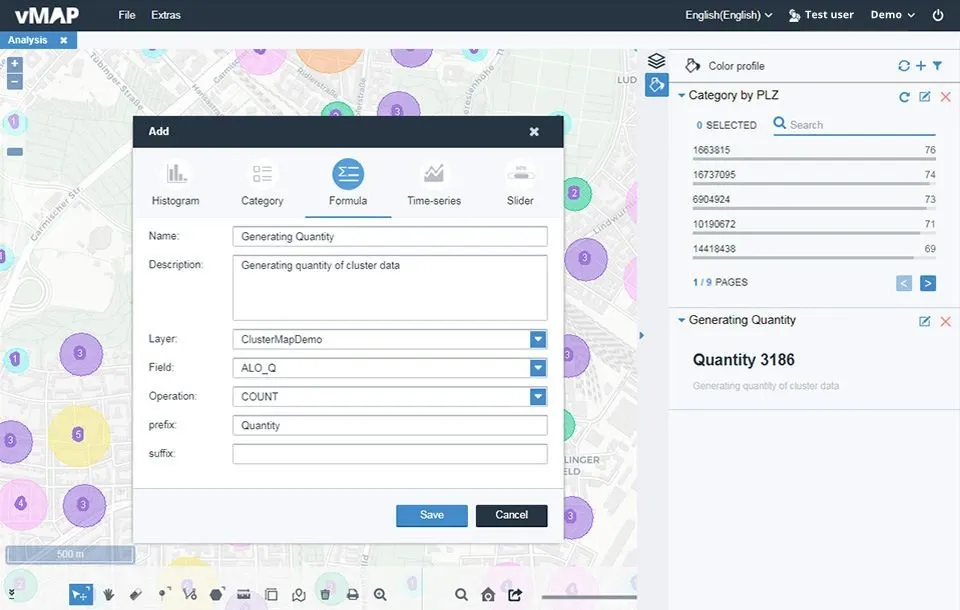Click the Name input field
This screenshot has height=610, width=960.
pyautogui.click(x=389, y=236)
